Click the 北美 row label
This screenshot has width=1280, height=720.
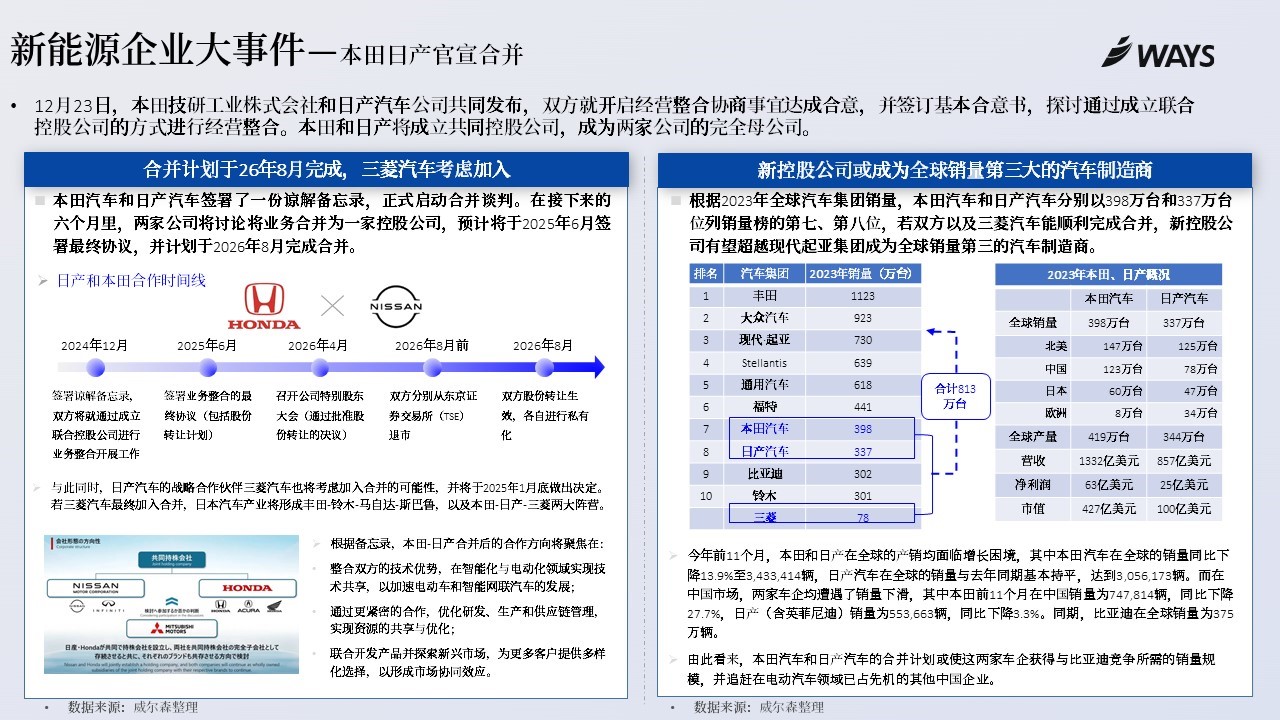[1032, 346]
